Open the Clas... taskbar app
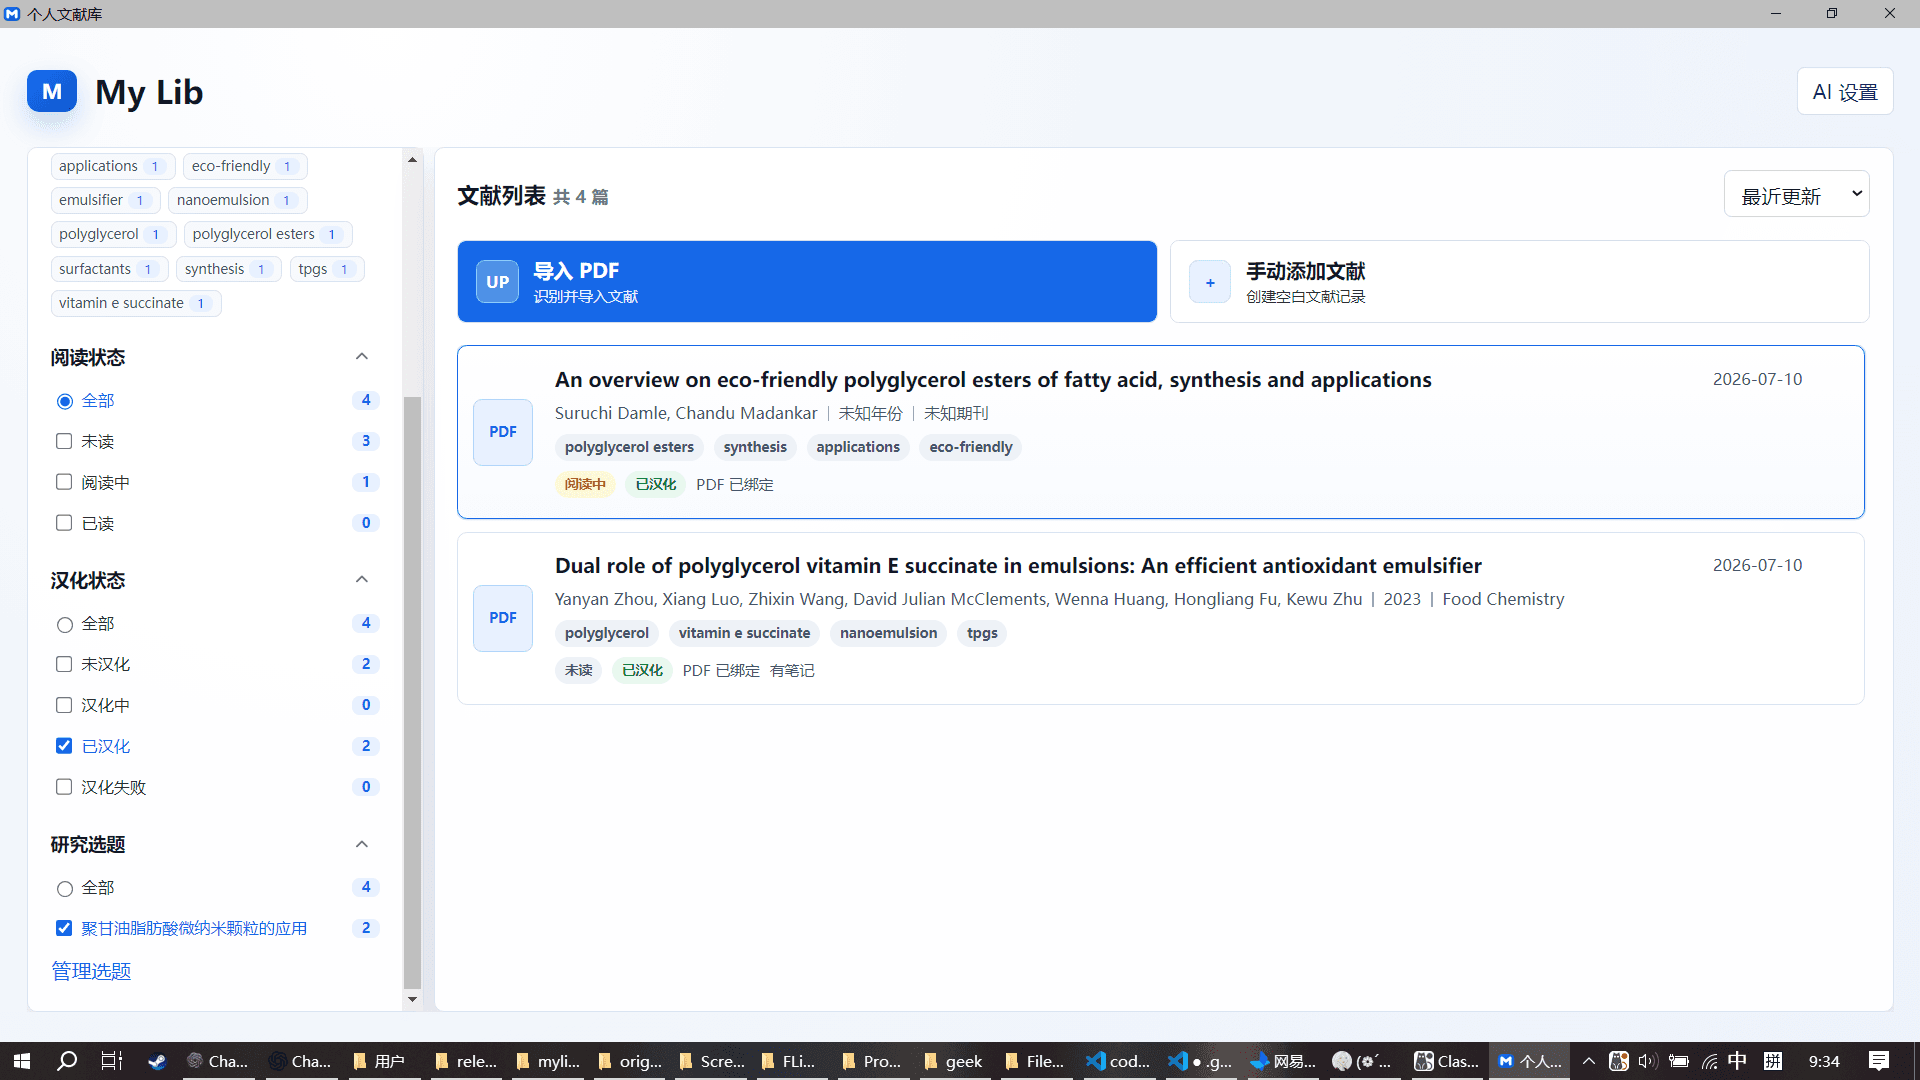 coord(1447,1061)
